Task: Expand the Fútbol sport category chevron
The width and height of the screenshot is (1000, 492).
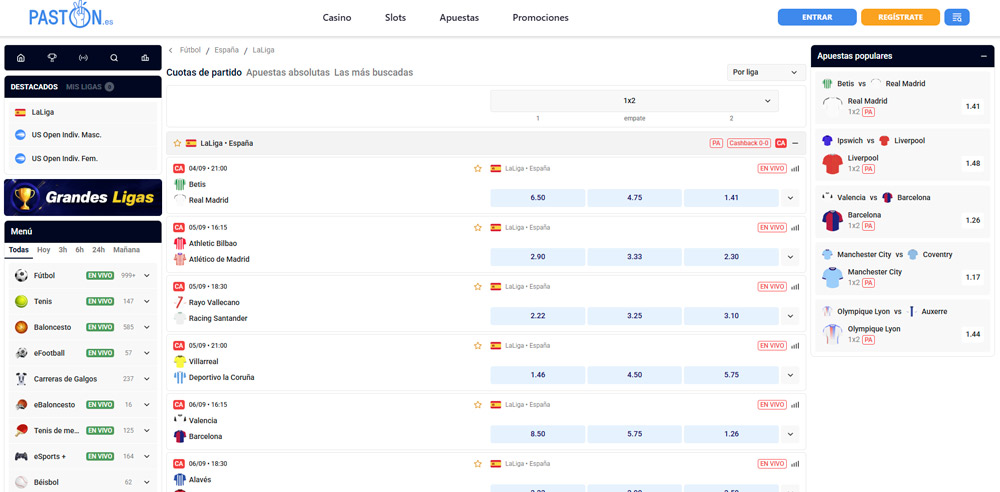Action: point(147,276)
